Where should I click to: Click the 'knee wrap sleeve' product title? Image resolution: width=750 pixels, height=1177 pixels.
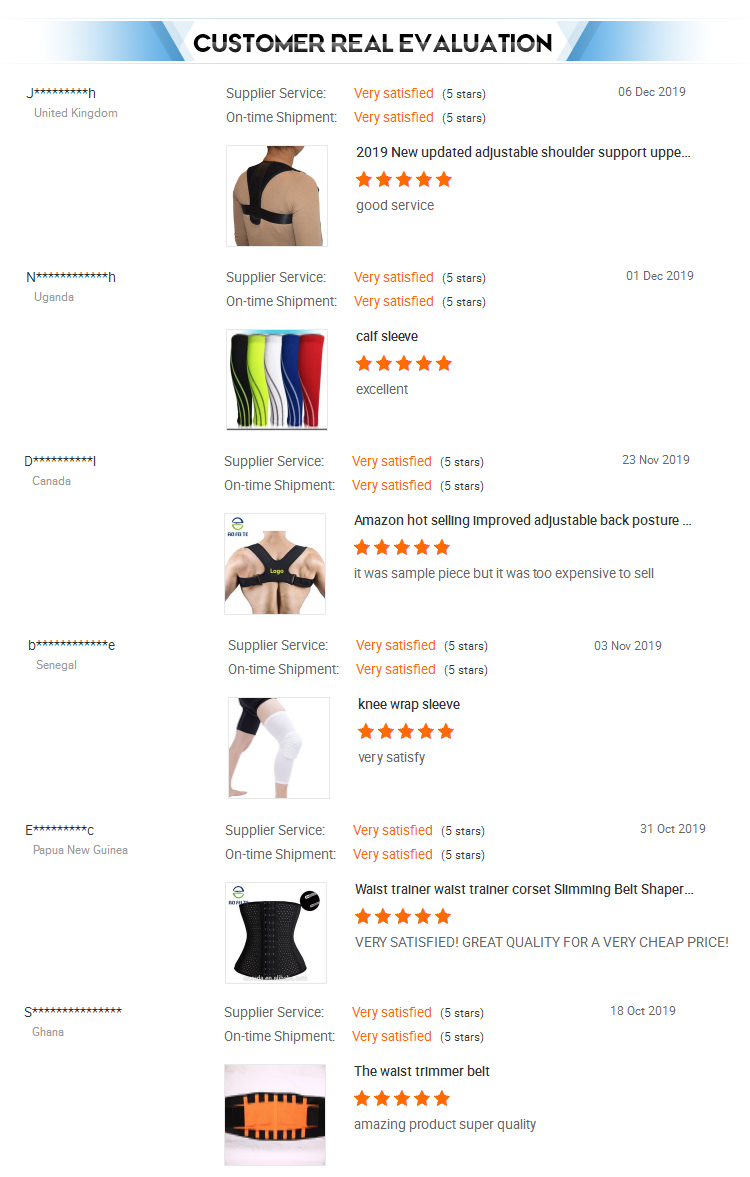pyautogui.click(x=409, y=704)
